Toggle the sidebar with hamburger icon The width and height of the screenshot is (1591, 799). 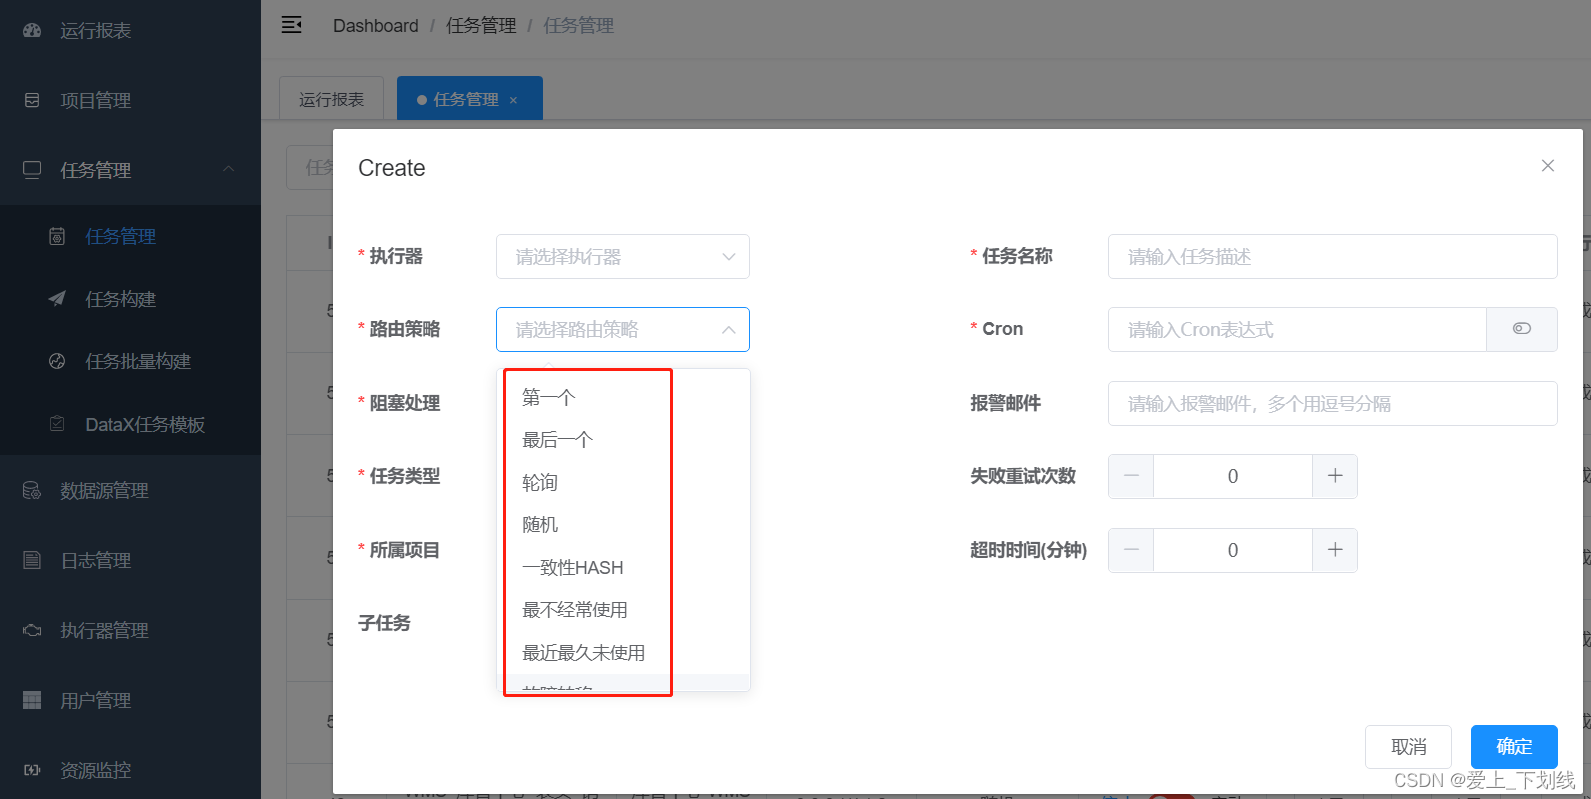[292, 25]
